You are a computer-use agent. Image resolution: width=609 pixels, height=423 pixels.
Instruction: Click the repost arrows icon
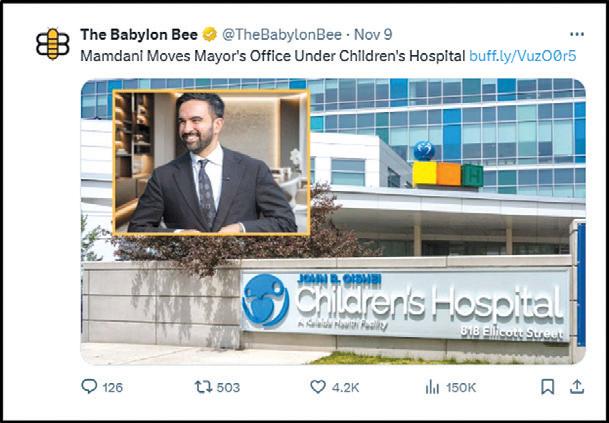[x=203, y=386]
